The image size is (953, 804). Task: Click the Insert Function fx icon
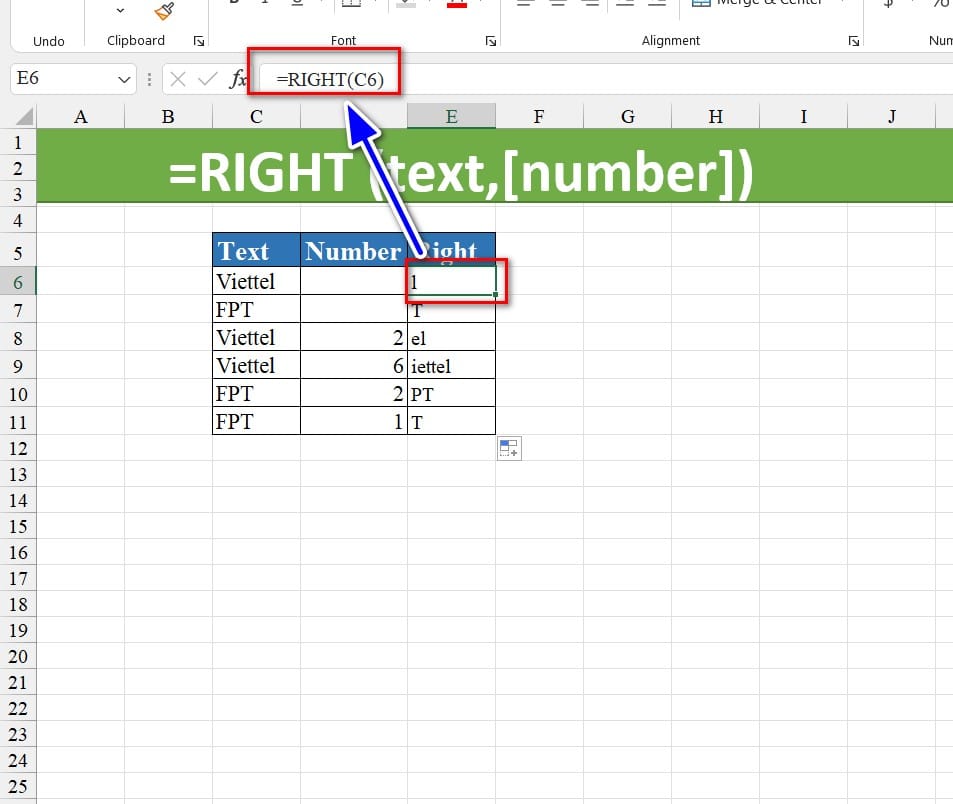(x=238, y=79)
